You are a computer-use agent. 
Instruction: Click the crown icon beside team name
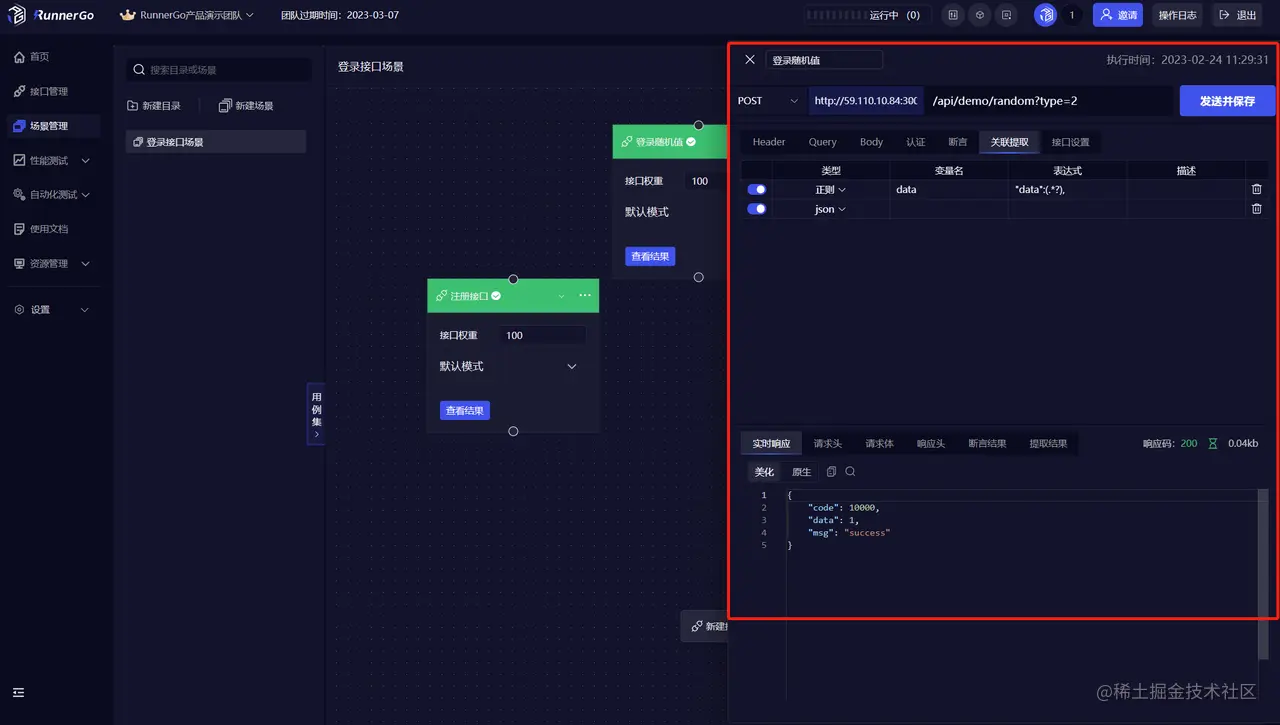click(127, 15)
